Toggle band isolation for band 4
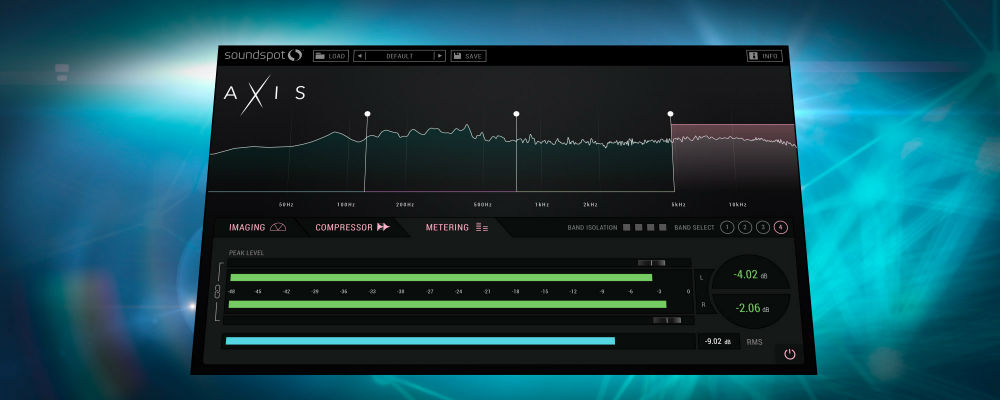Screen dimensions: 1000x400 click(x=663, y=227)
